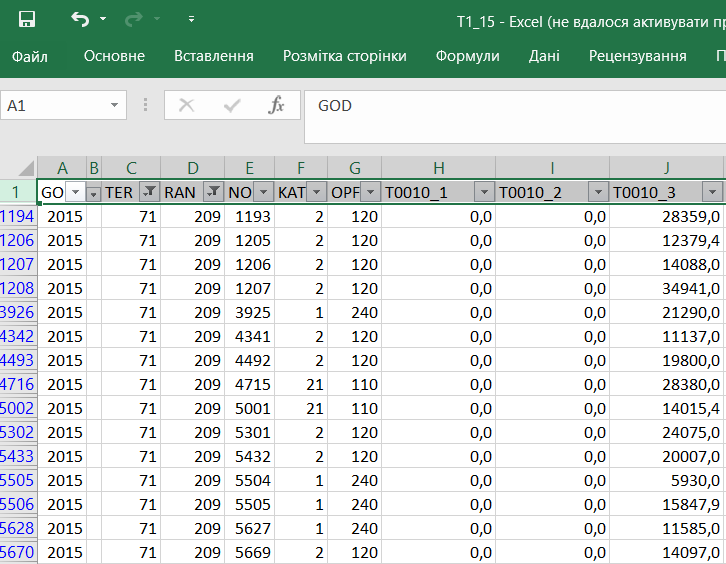Viewport: 726px width, 564px height.
Task: Open filter dropdown for NO column
Action: point(263,192)
